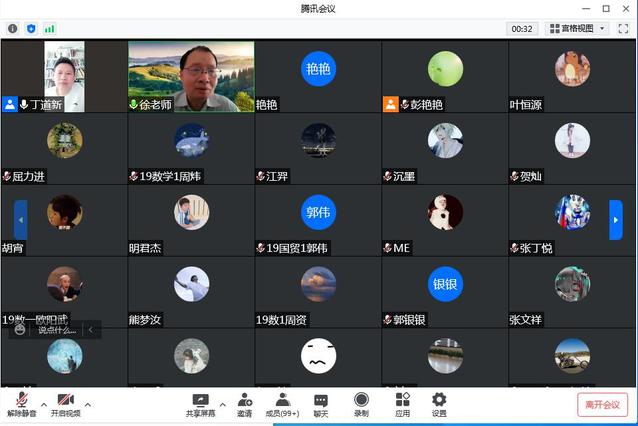638x426 pixels.
Task: Click Share Screen (共享屏幕)
Action: coord(201,404)
